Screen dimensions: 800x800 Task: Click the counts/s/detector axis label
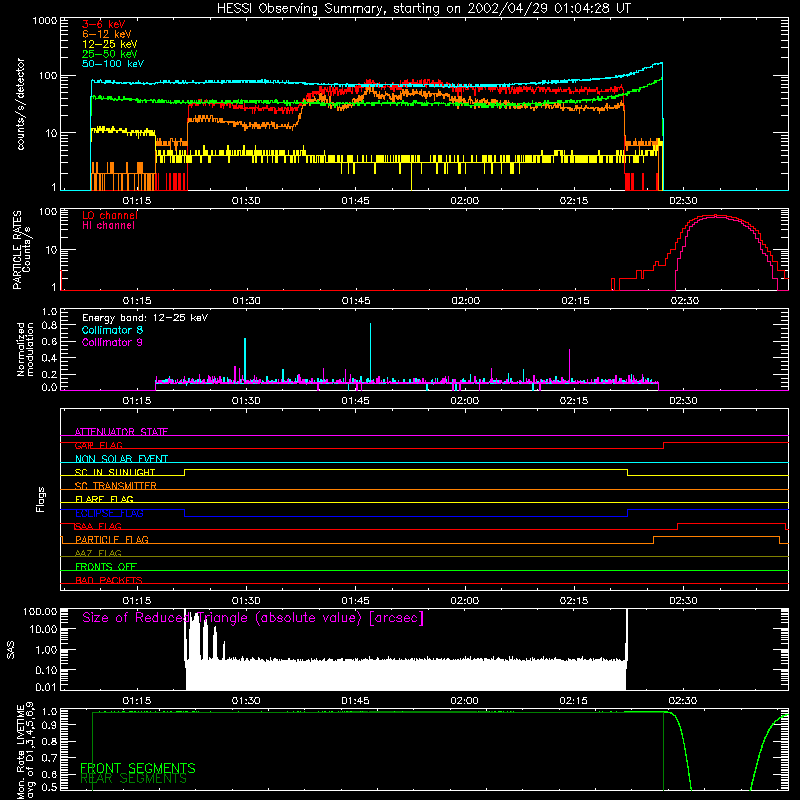(20, 104)
